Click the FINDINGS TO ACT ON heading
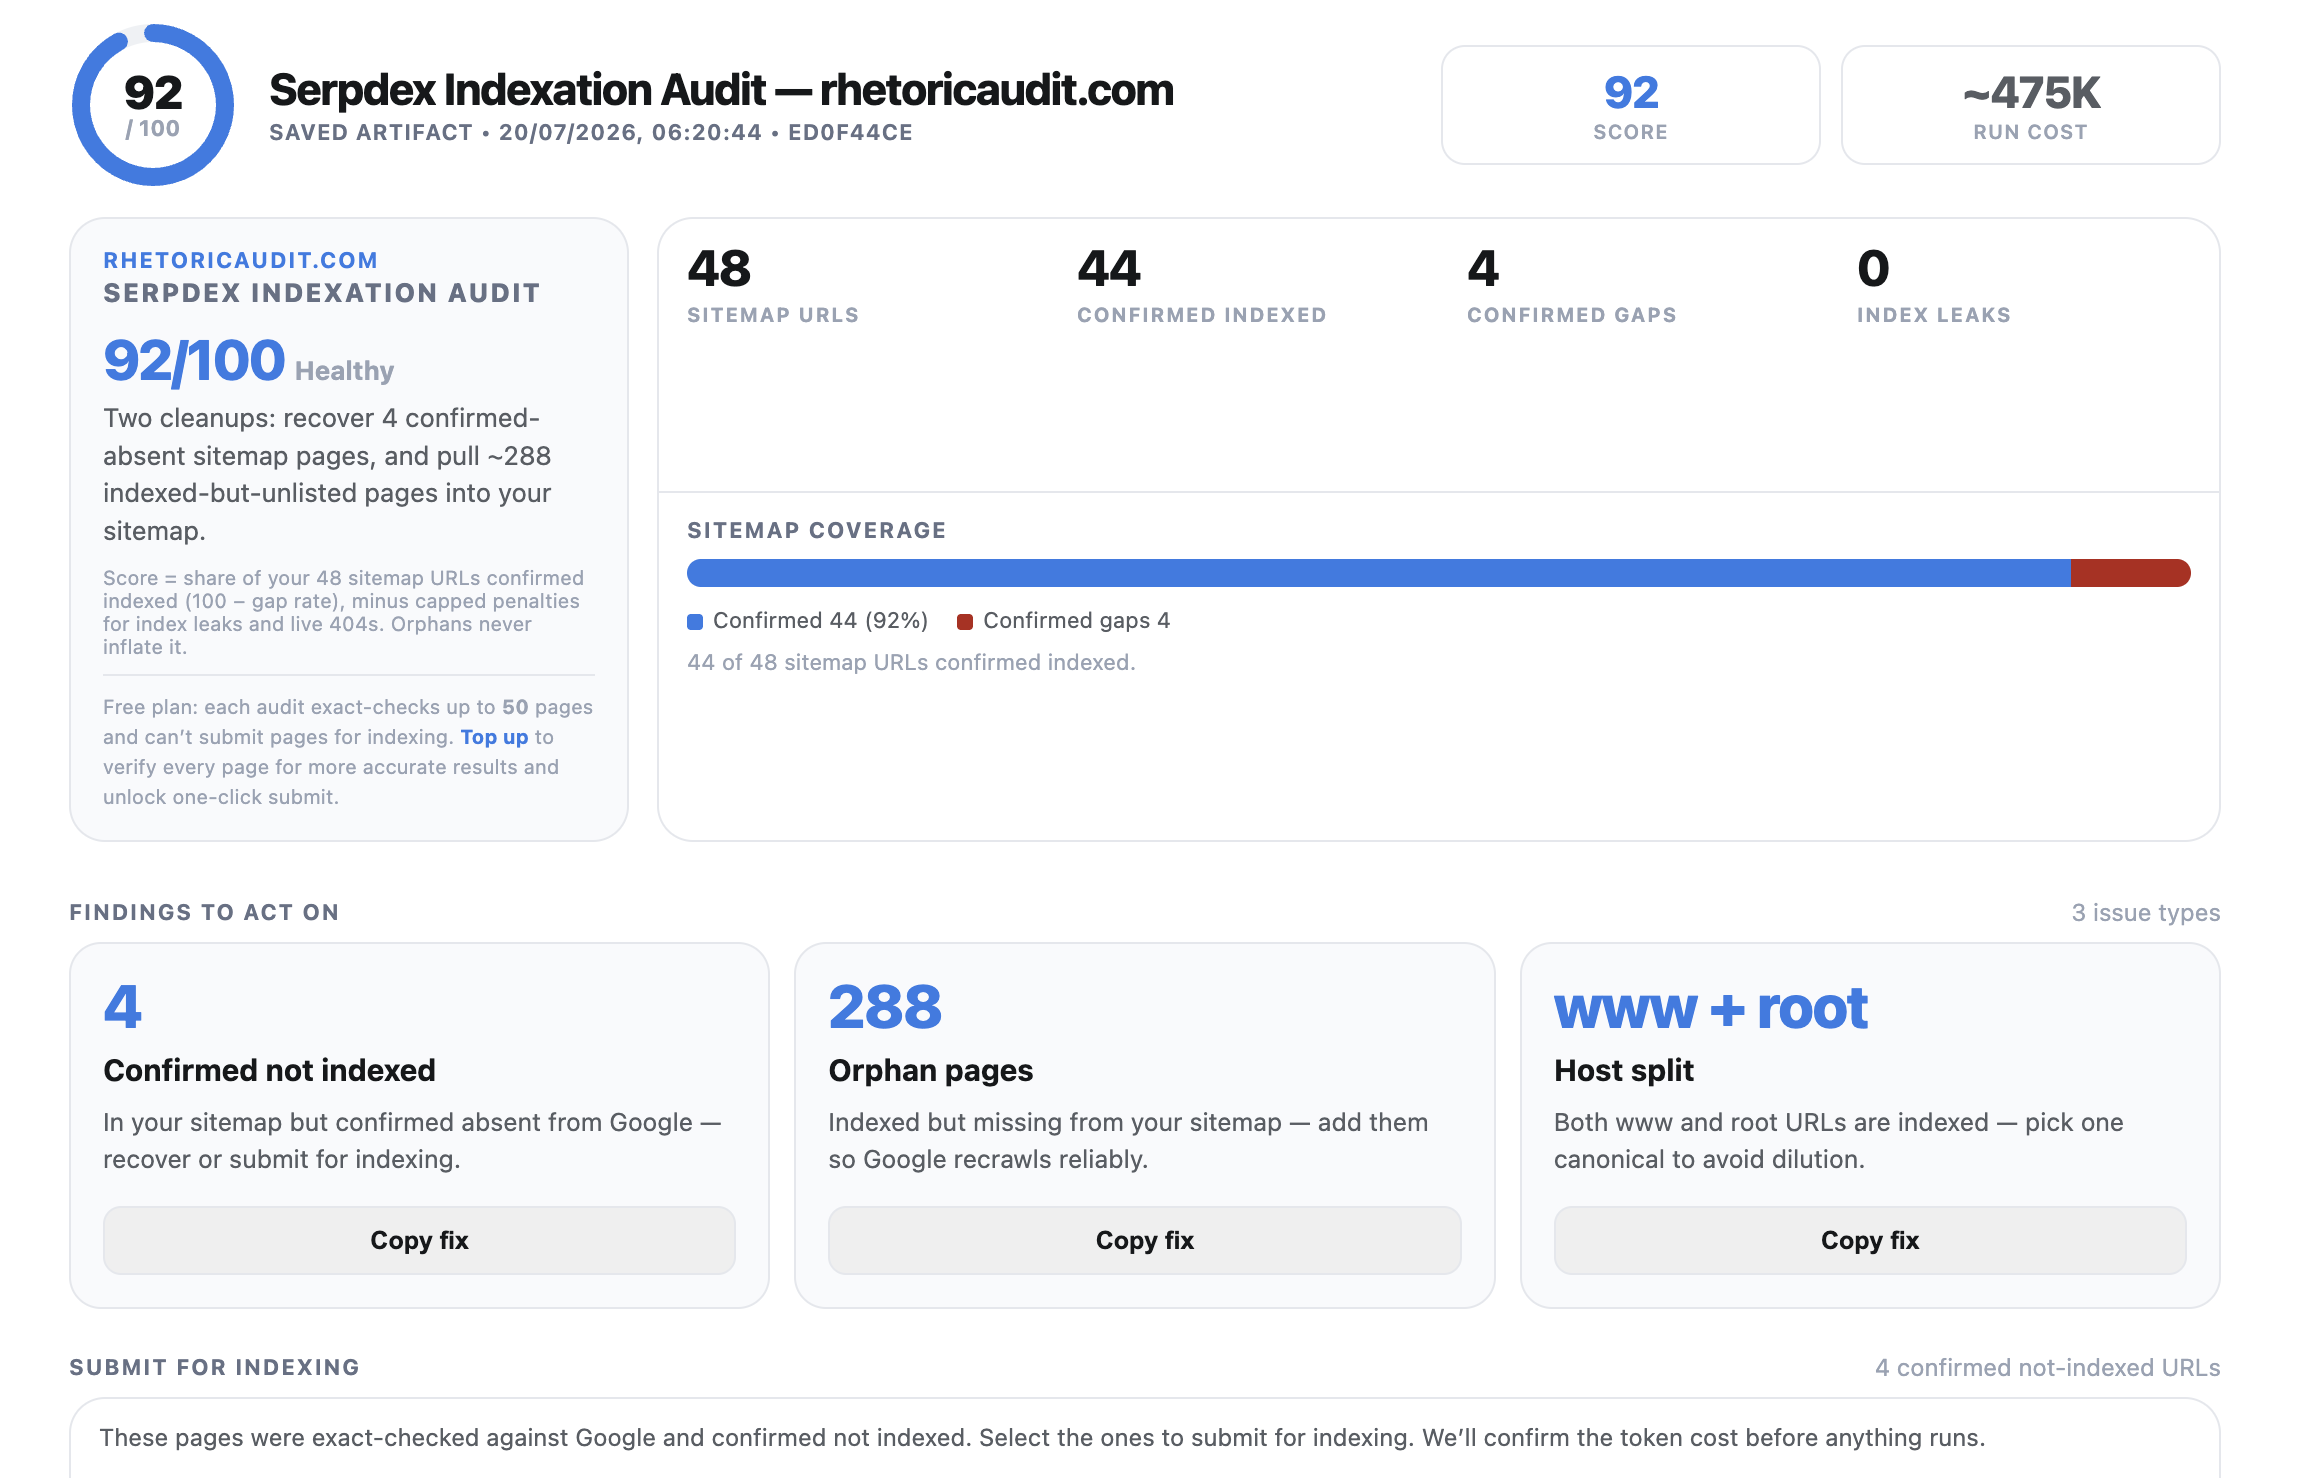 (204, 913)
